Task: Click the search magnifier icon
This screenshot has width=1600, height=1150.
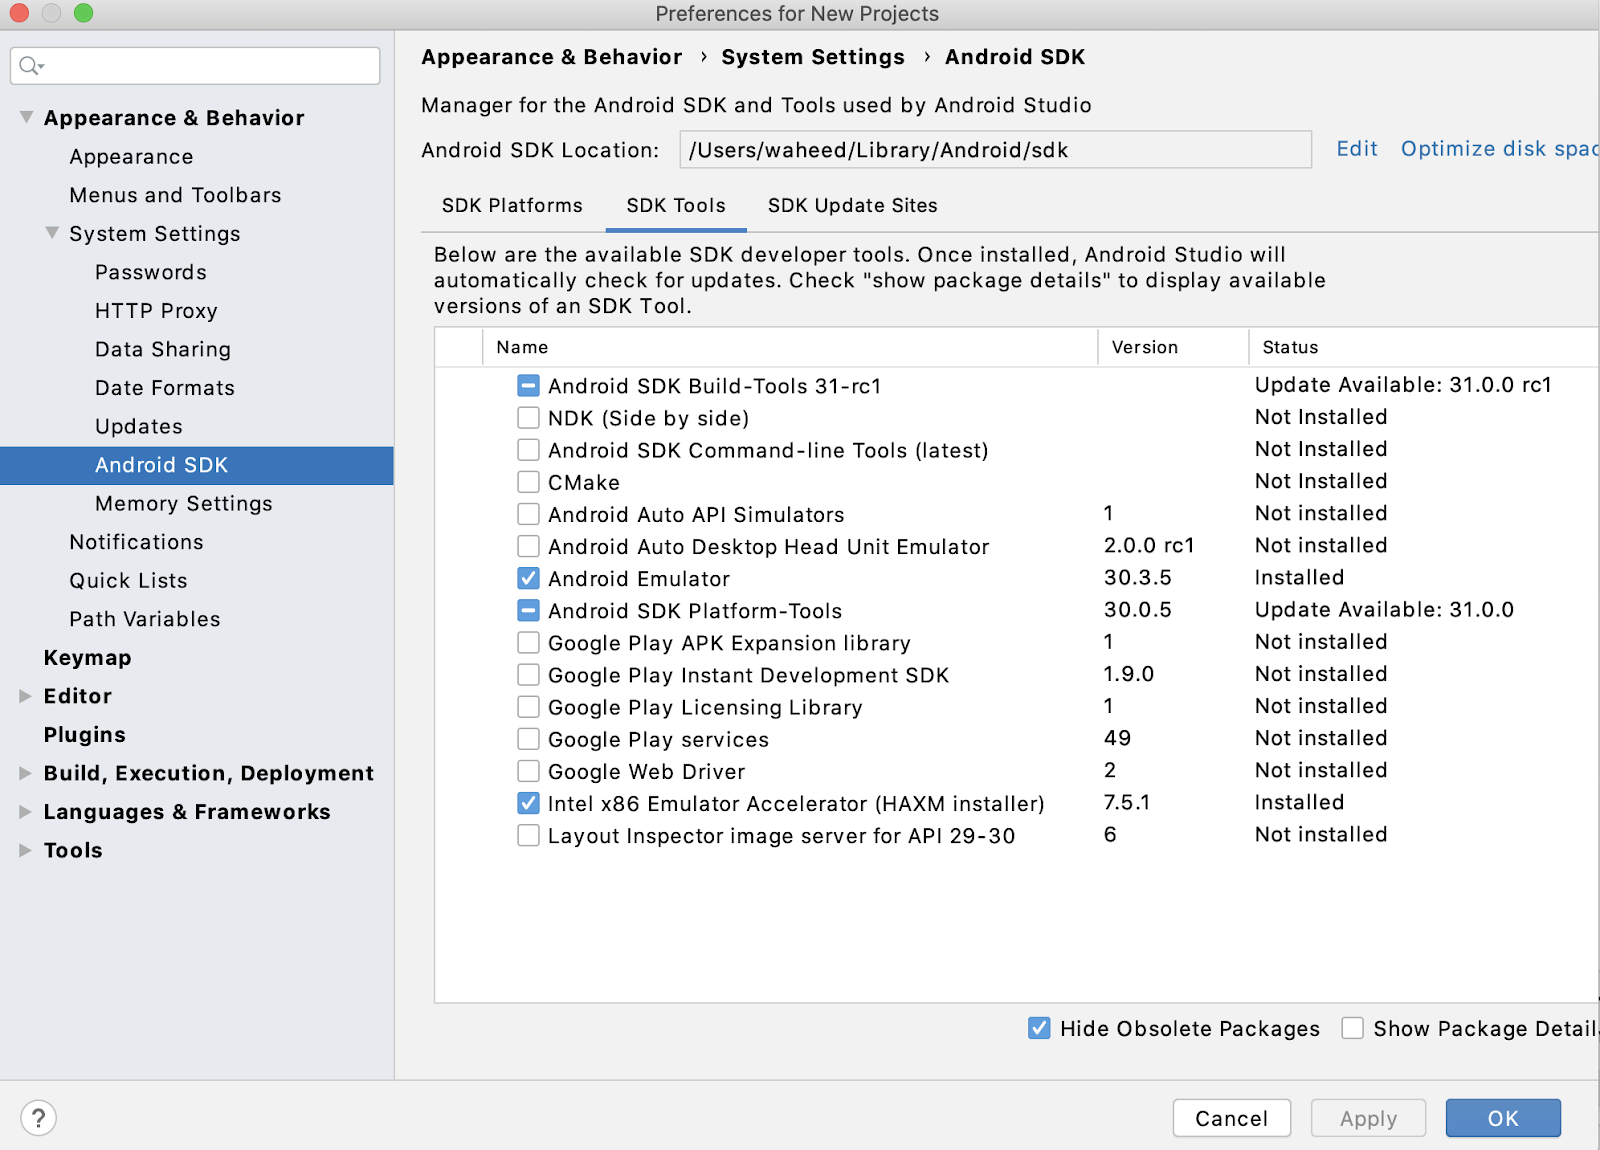Action: click(x=30, y=66)
